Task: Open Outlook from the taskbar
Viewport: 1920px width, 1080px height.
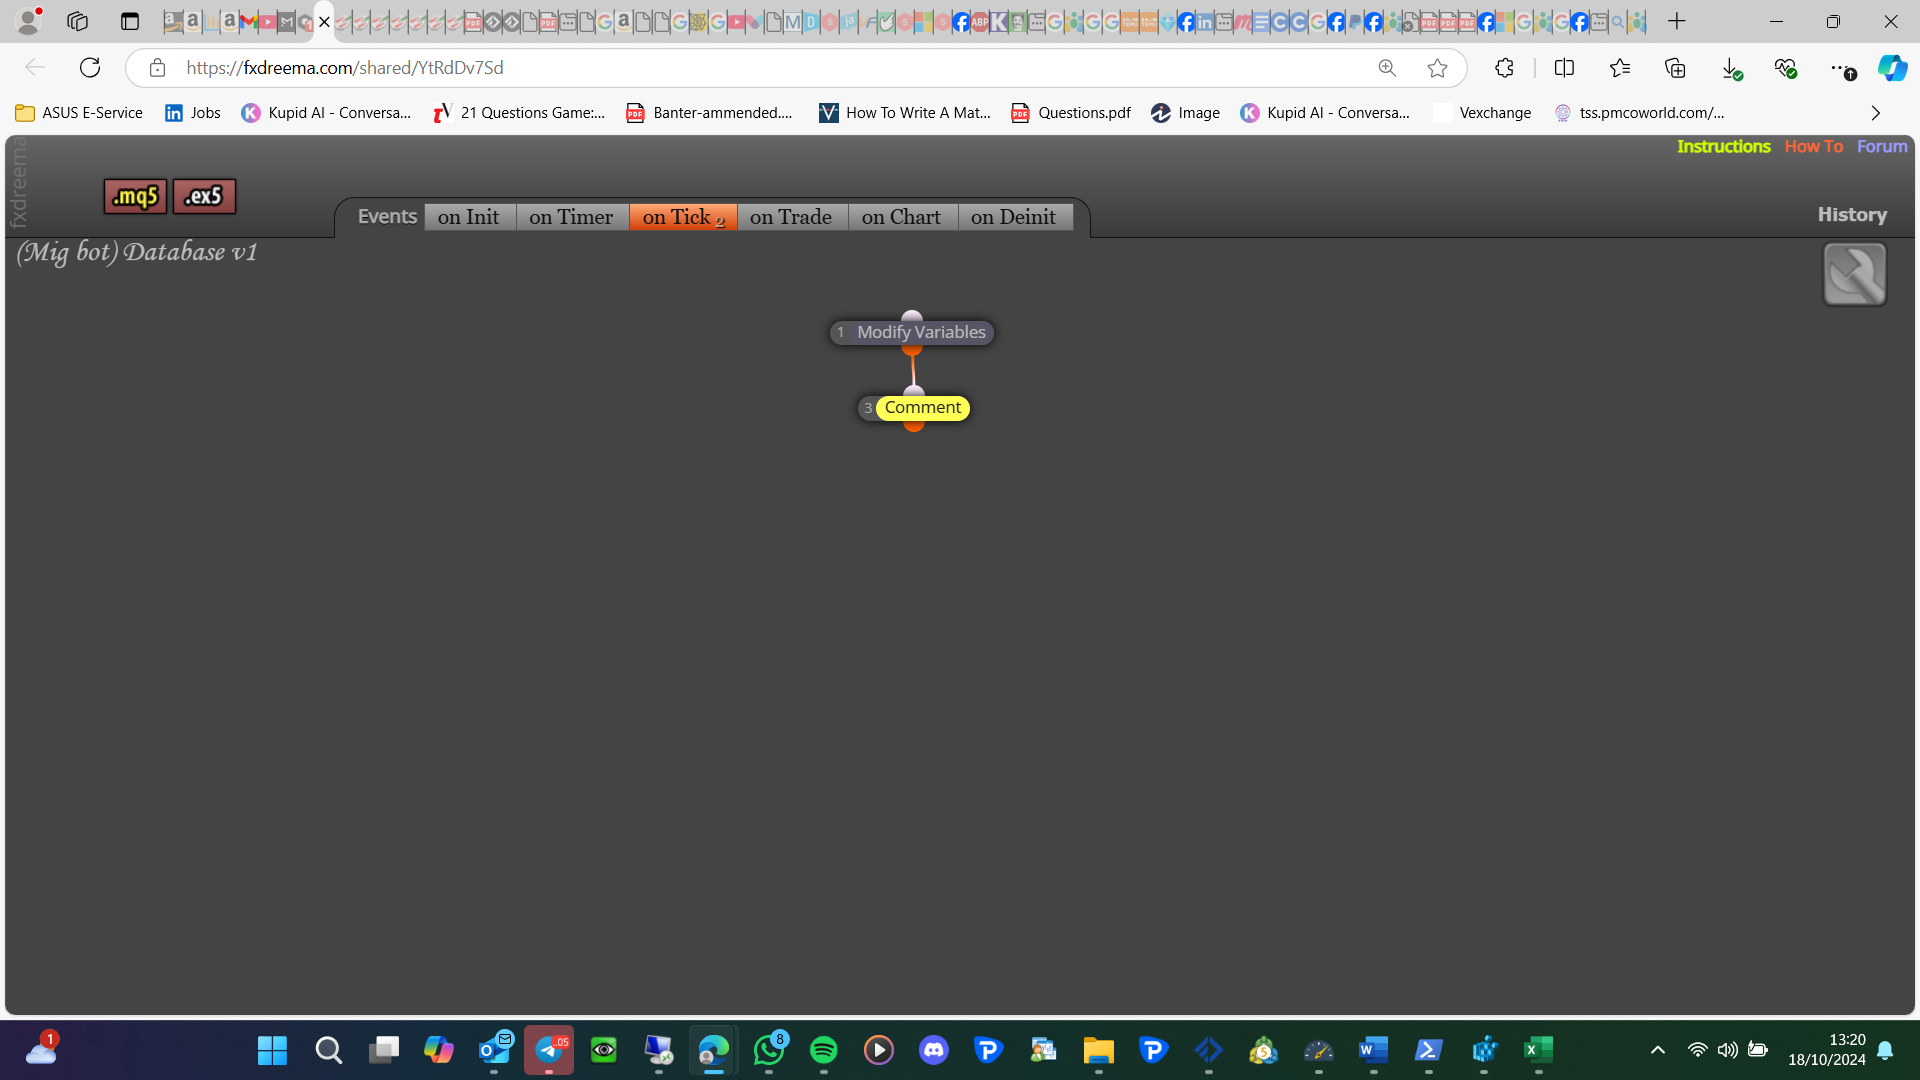Action: tap(494, 1050)
